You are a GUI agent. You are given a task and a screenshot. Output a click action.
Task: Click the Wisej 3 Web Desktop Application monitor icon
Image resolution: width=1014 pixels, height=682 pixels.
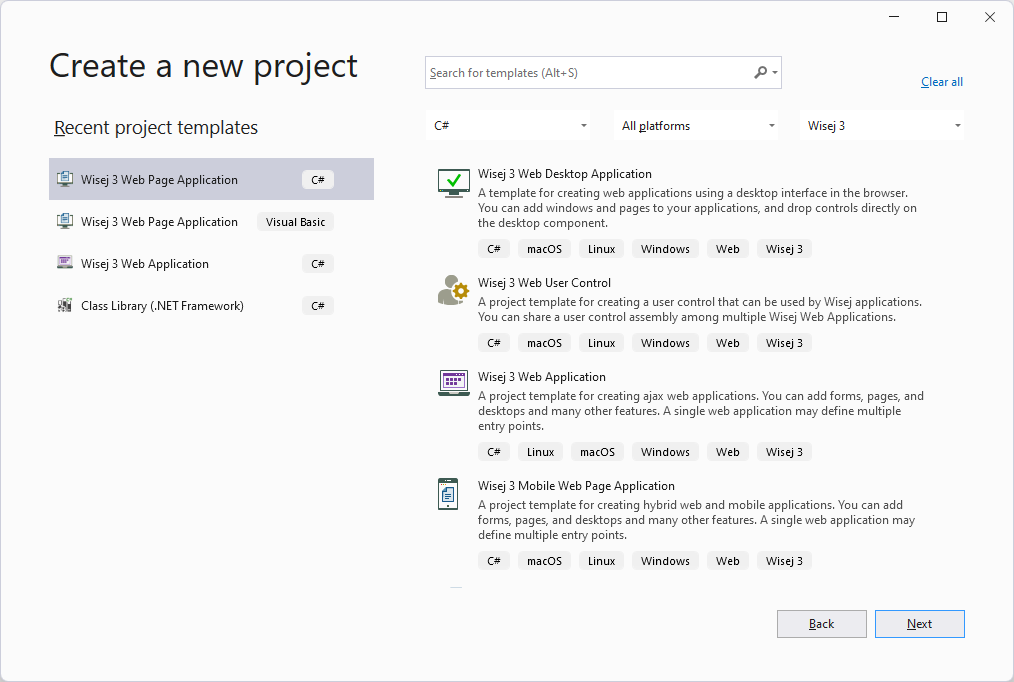tap(453, 183)
